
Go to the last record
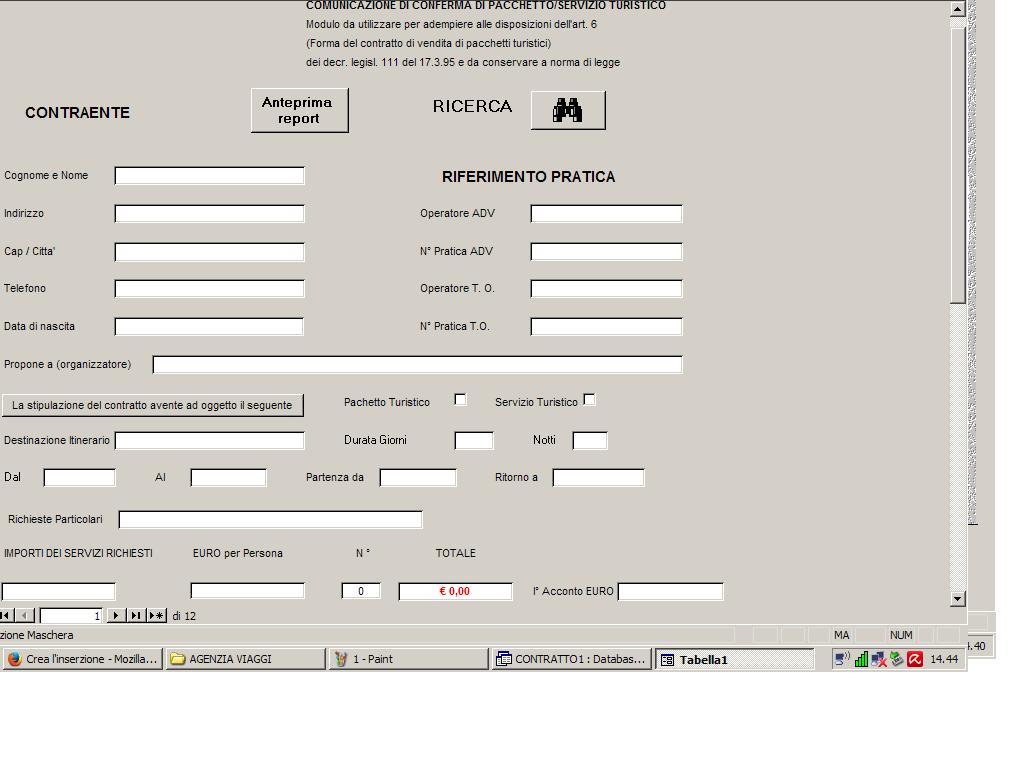tap(136, 616)
